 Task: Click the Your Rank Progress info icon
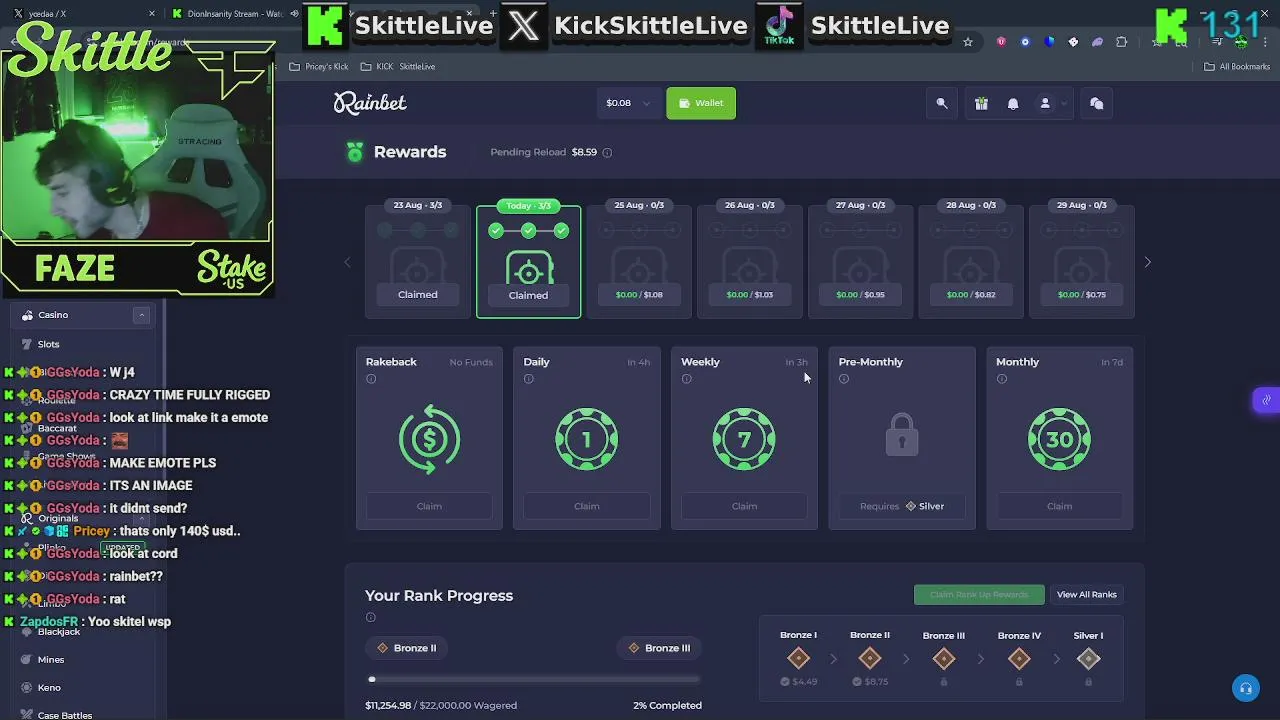coord(370,617)
